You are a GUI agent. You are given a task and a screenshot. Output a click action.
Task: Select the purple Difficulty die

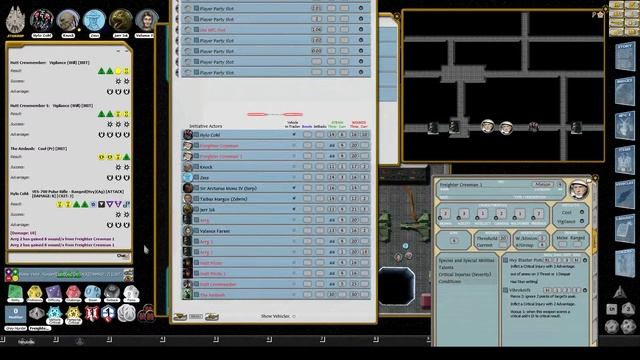coord(53,293)
